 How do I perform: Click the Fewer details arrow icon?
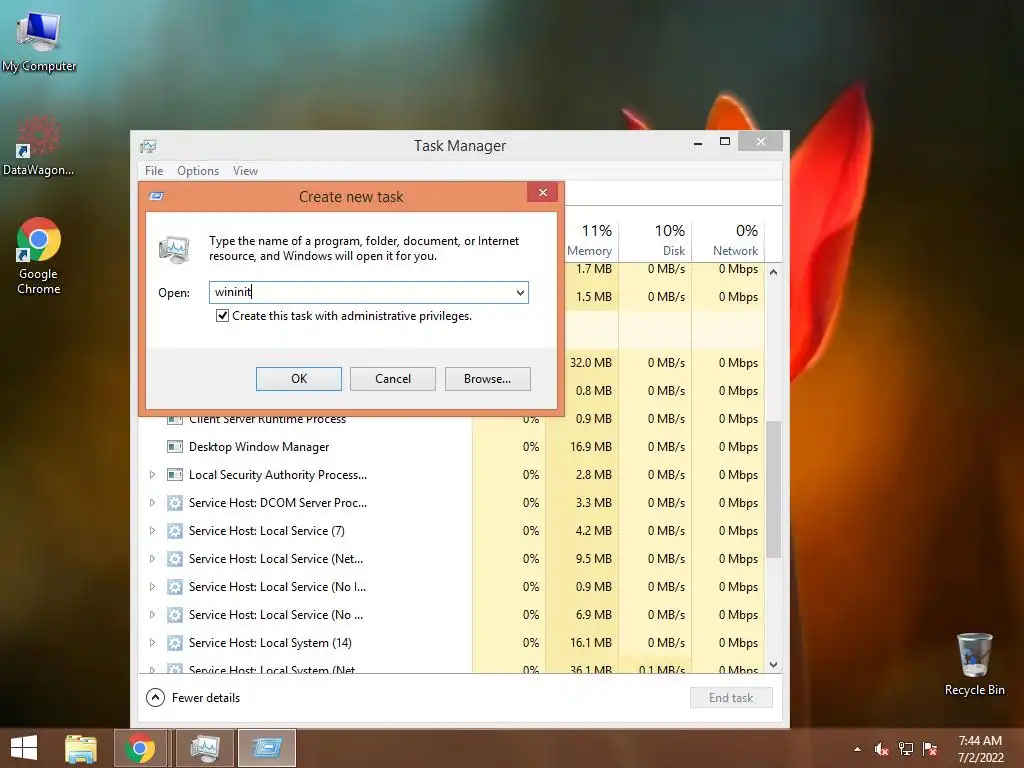click(x=155, y=697)
